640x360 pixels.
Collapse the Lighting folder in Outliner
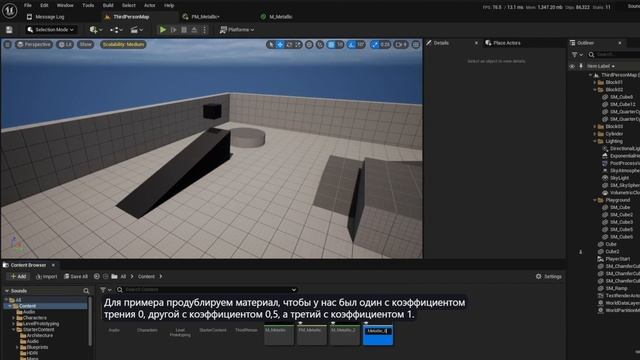coord(595,141)
